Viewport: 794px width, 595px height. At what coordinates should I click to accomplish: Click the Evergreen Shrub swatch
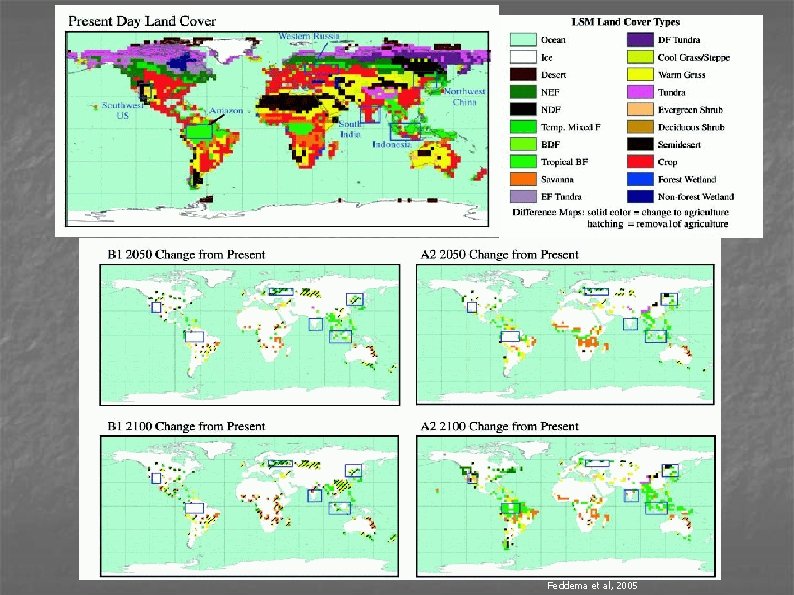pos(640,109)
